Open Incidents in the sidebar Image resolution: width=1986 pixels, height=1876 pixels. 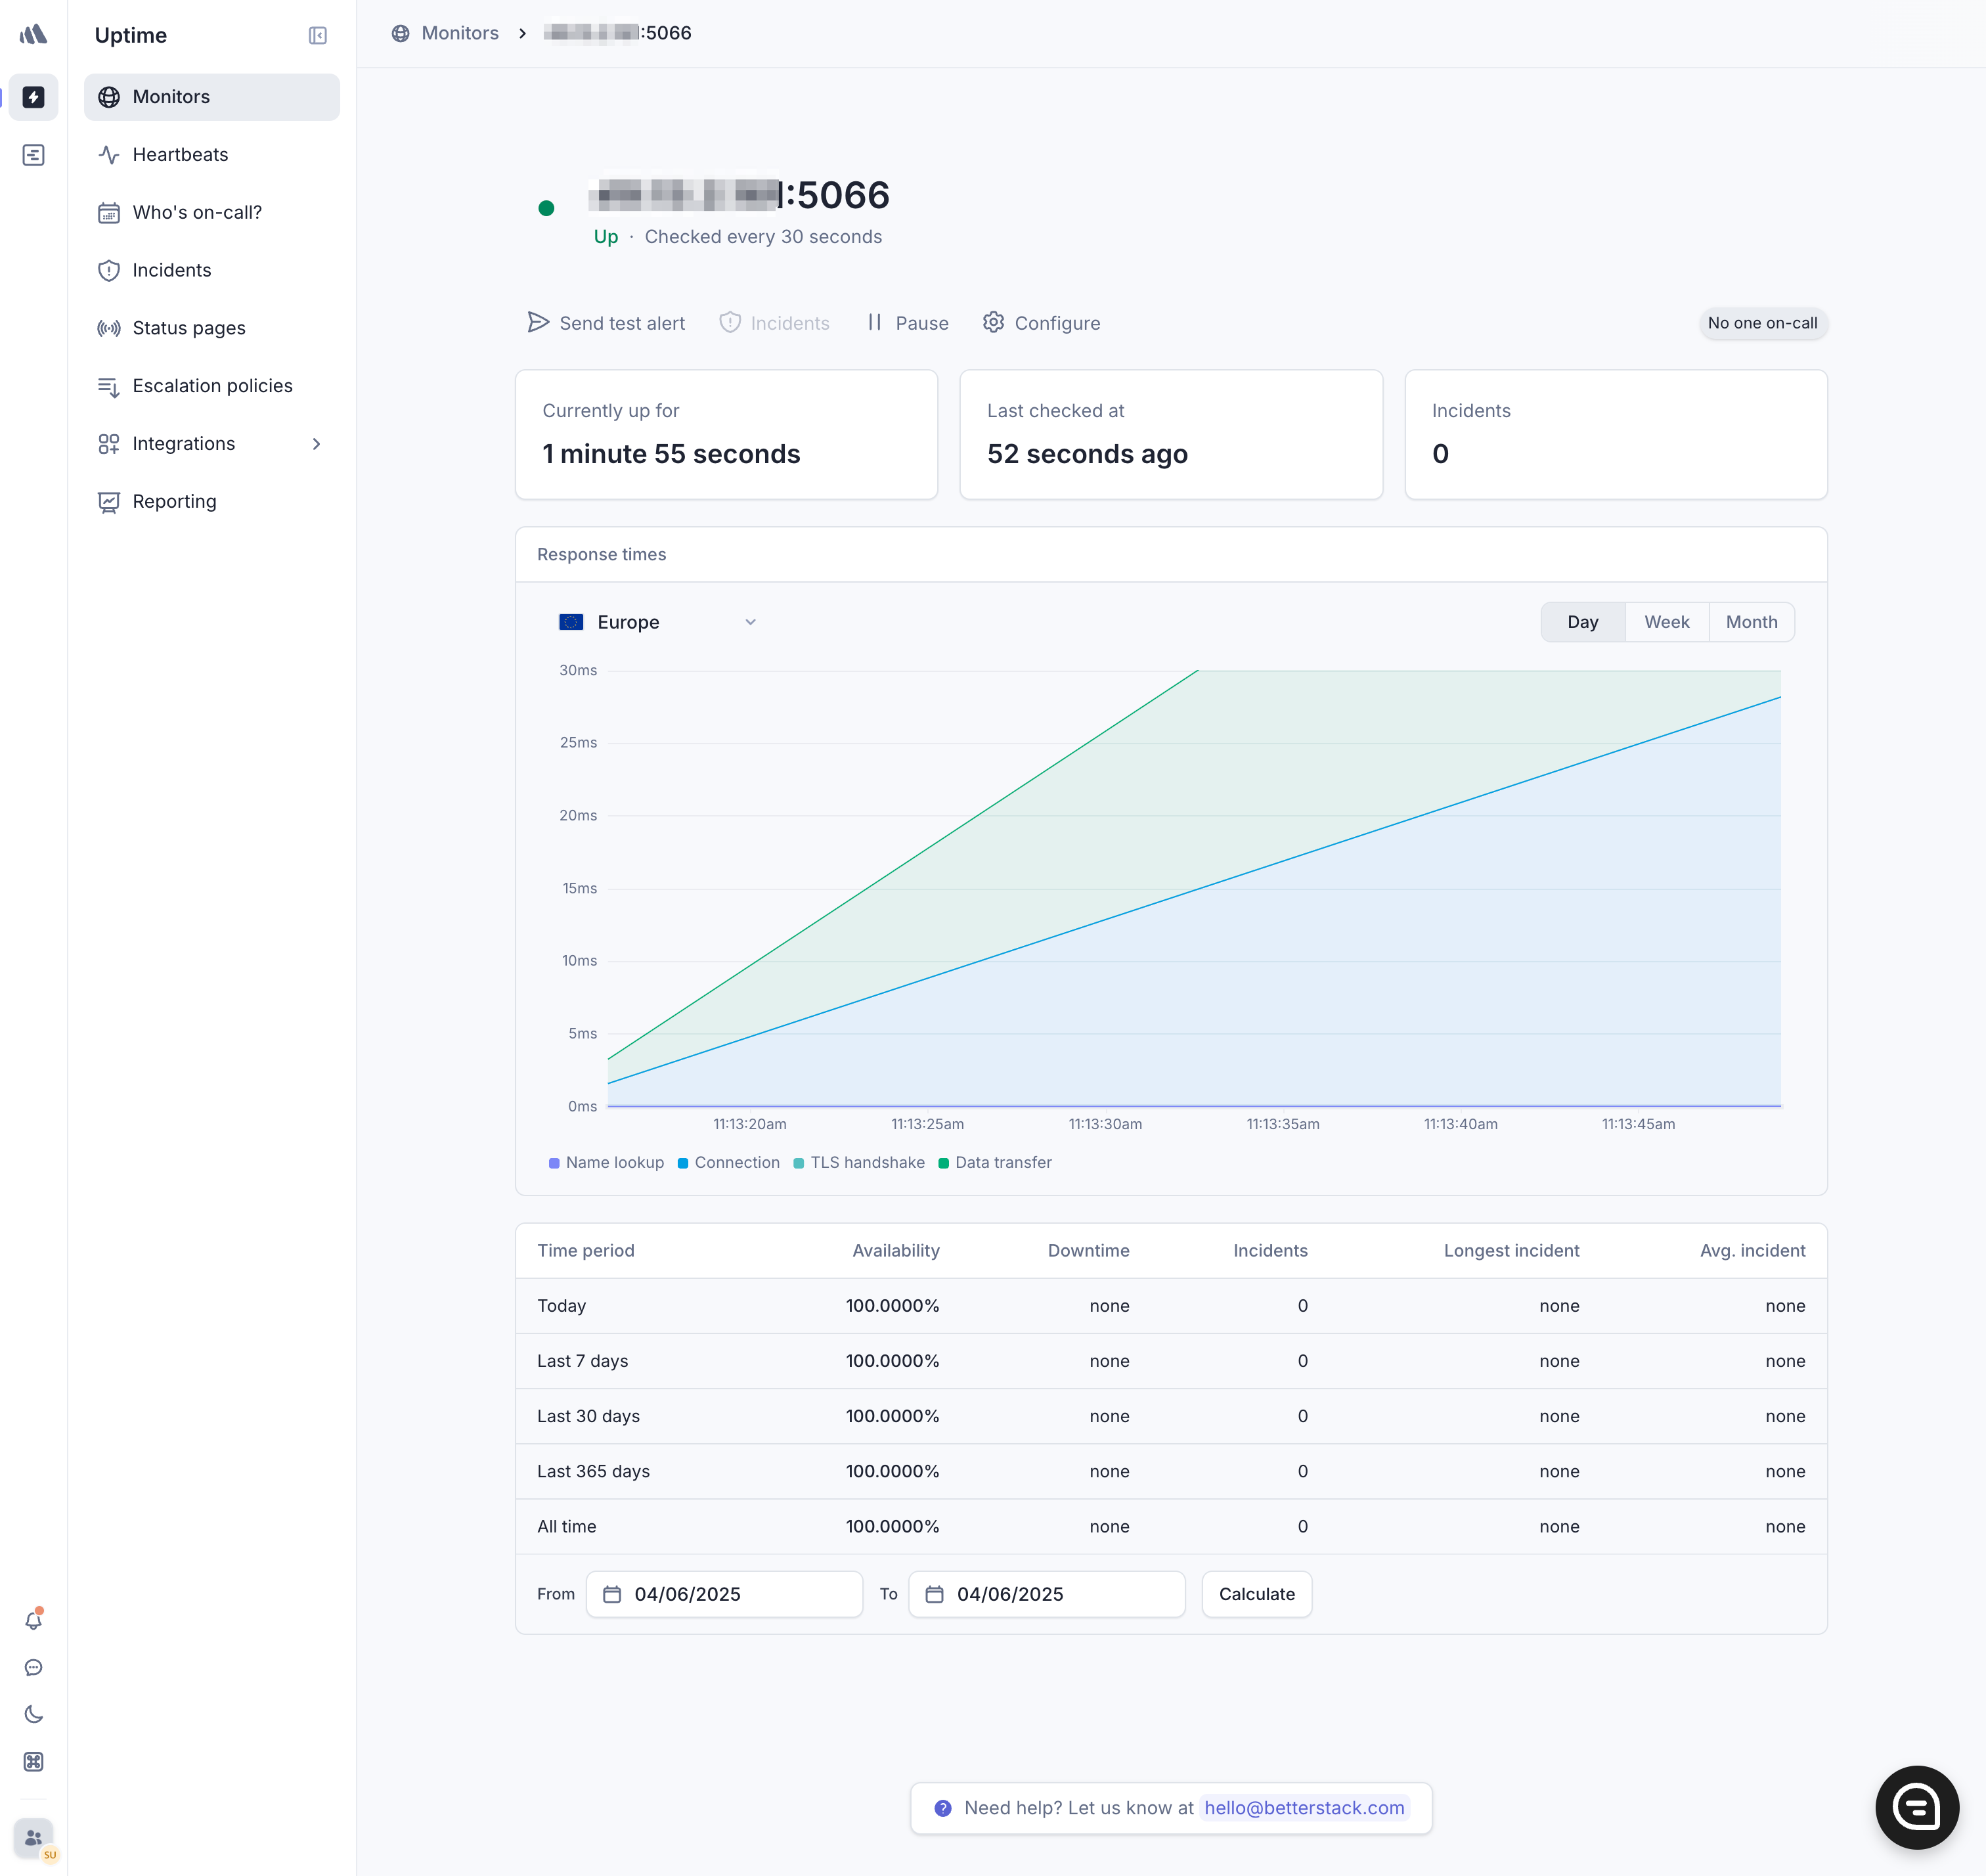212,270
